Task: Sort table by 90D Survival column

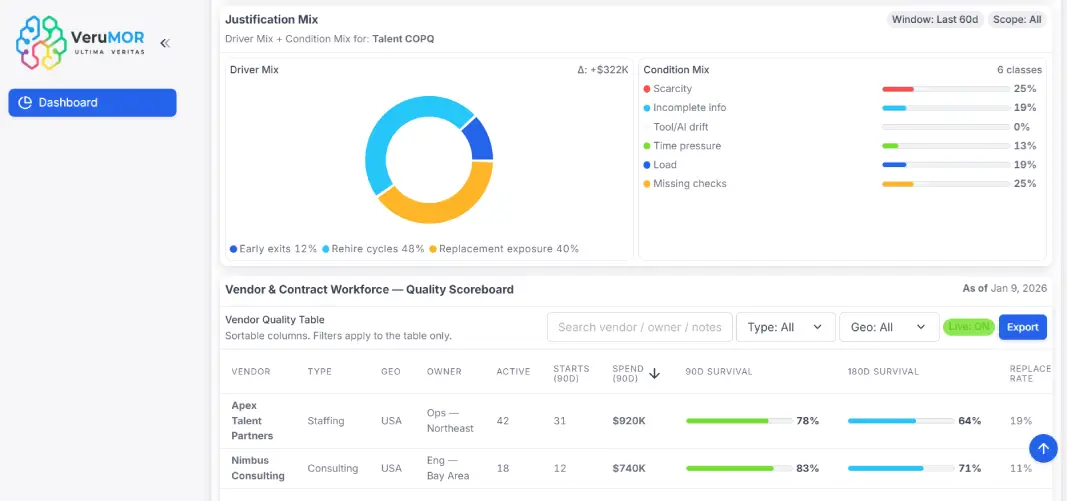Action: pos(718,371)
